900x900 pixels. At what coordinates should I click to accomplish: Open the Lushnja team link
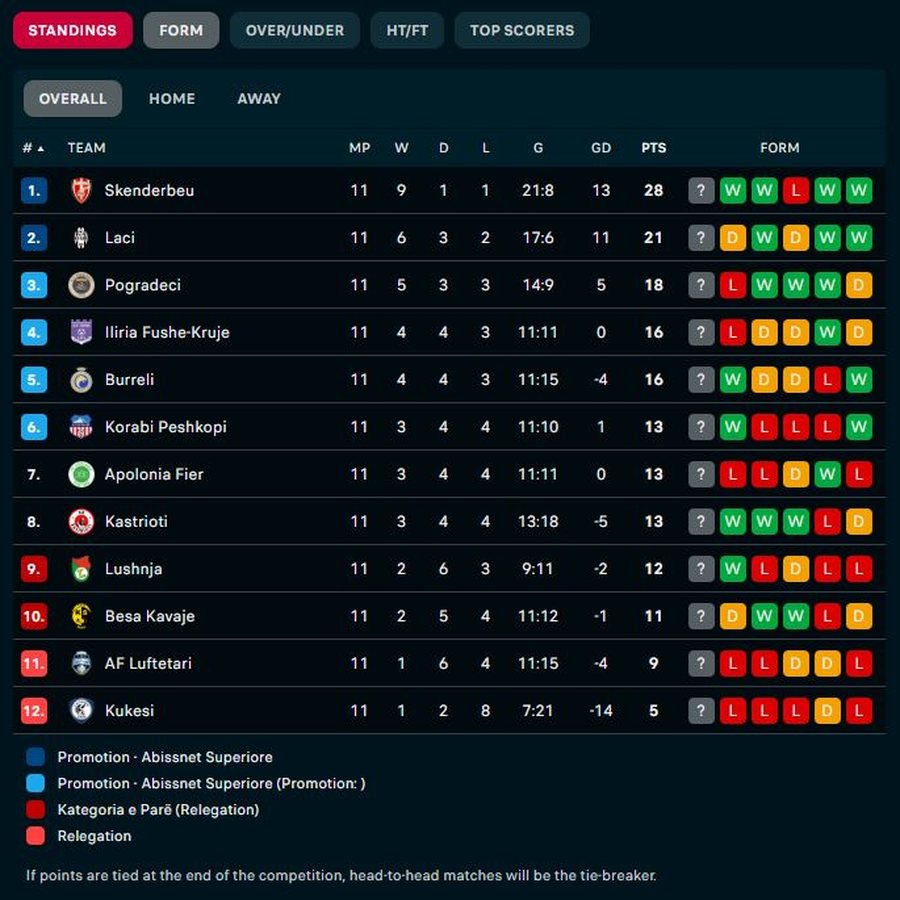133,569
